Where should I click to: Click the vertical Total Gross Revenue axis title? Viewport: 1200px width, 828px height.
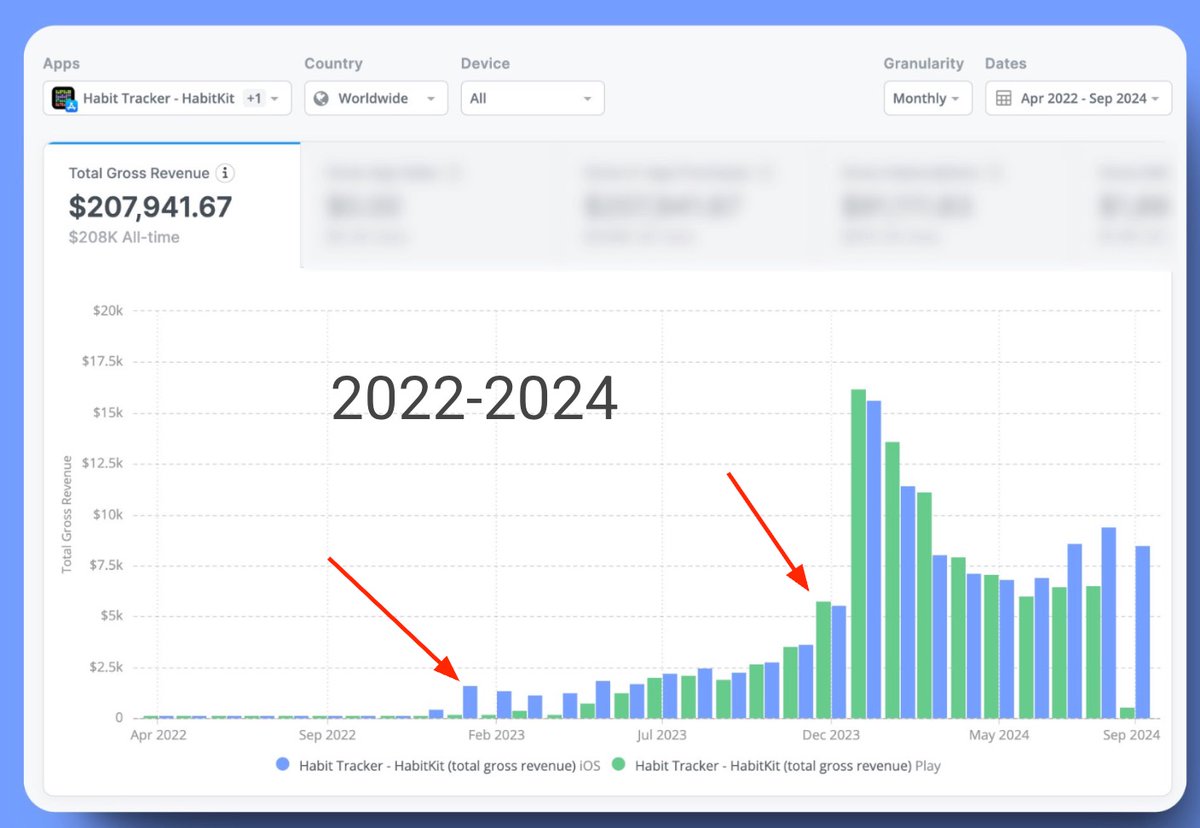pos(67,514)
